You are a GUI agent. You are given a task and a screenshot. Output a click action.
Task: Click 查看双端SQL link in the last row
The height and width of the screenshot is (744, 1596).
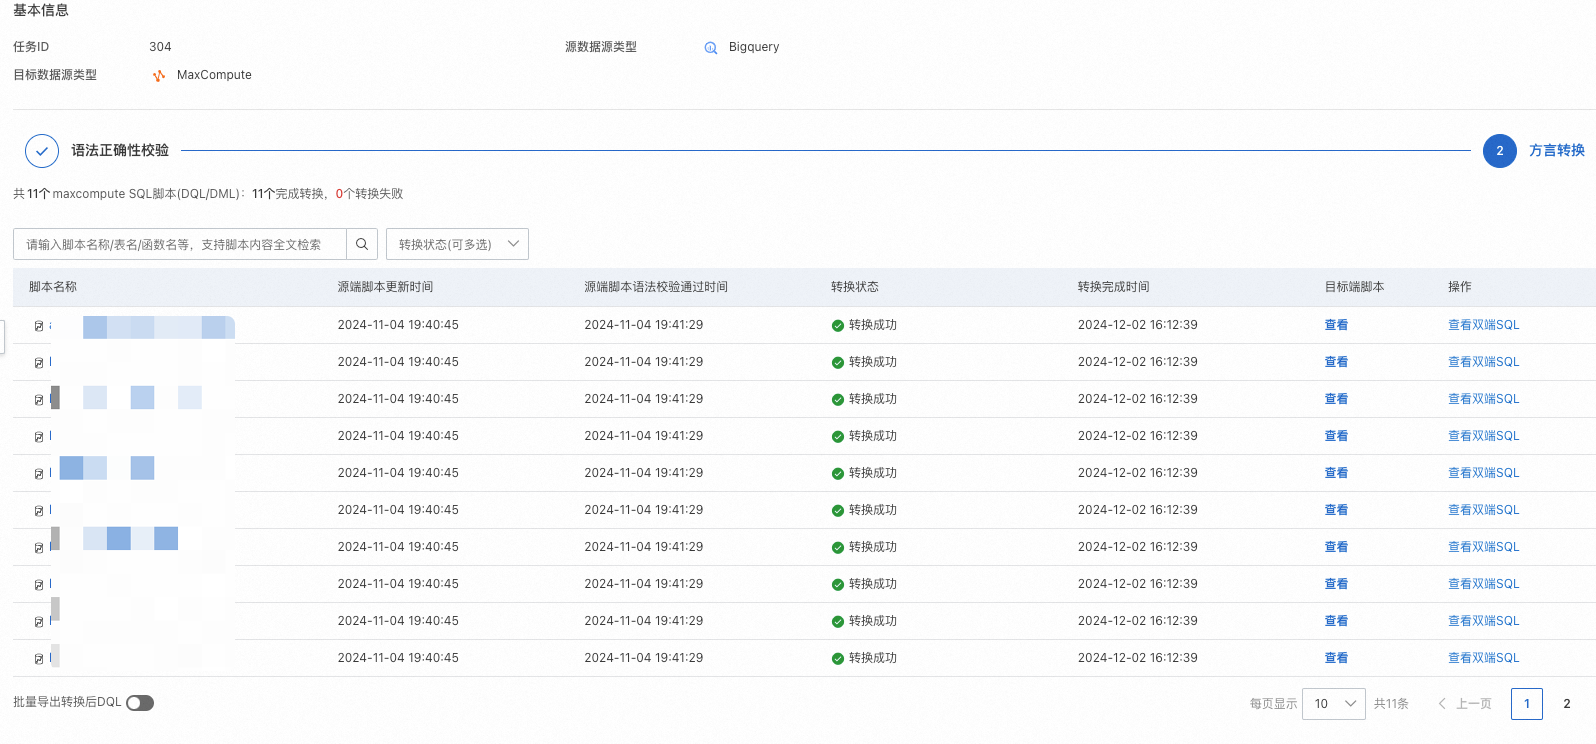pyautogui.click(x=1483, y=658)
